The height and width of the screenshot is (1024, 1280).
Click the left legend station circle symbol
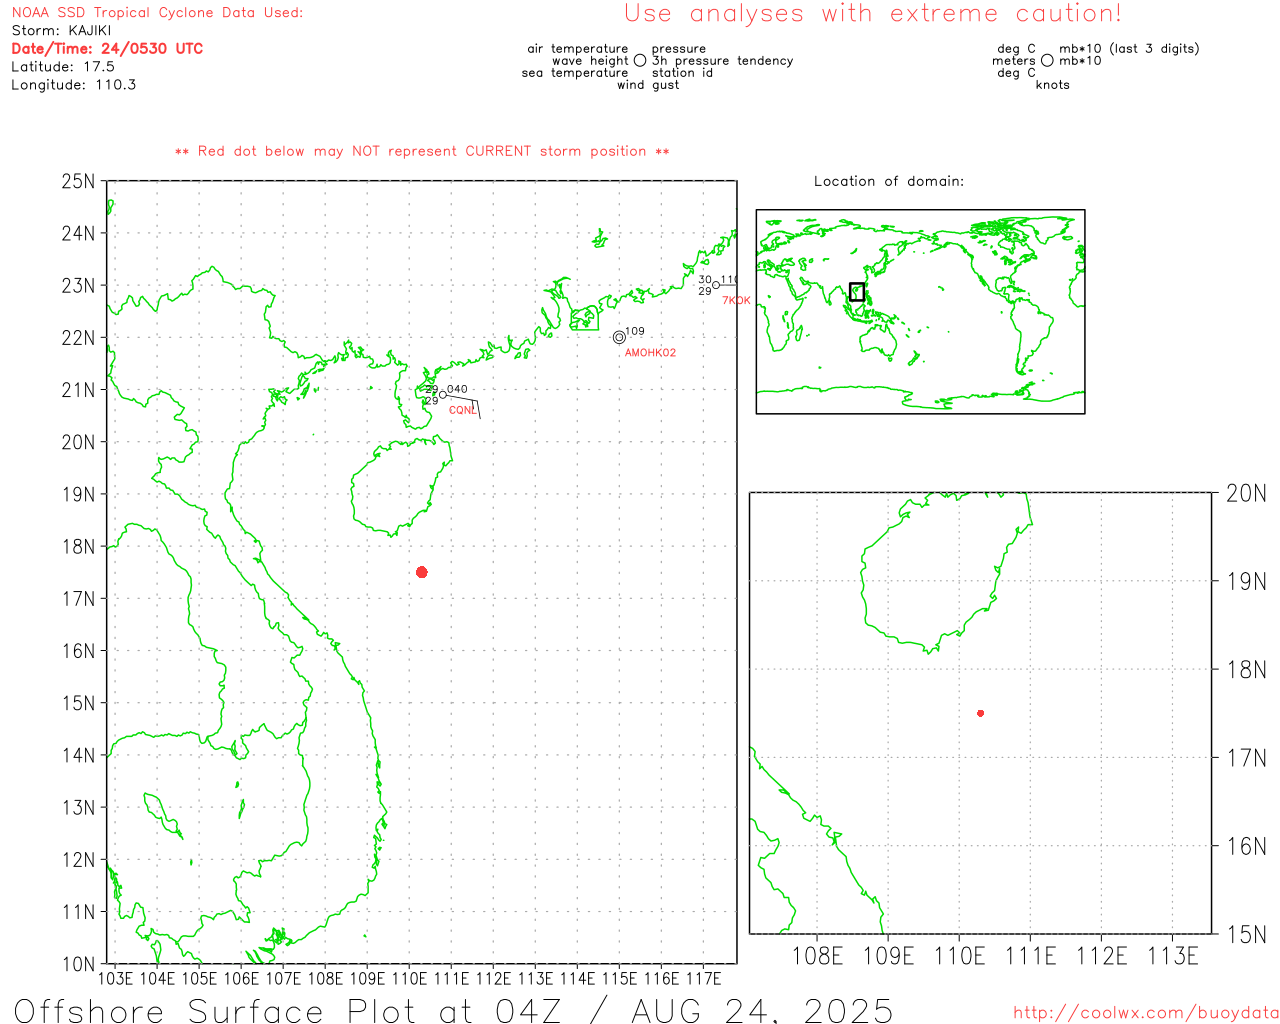(x=640, y=61)
